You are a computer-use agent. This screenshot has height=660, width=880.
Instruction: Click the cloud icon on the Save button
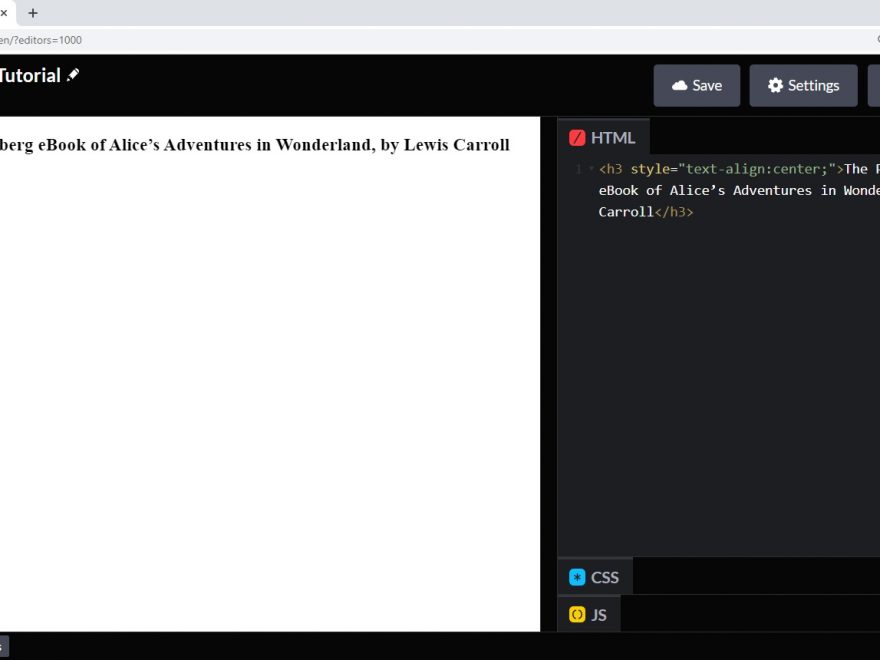pos(679,86)
